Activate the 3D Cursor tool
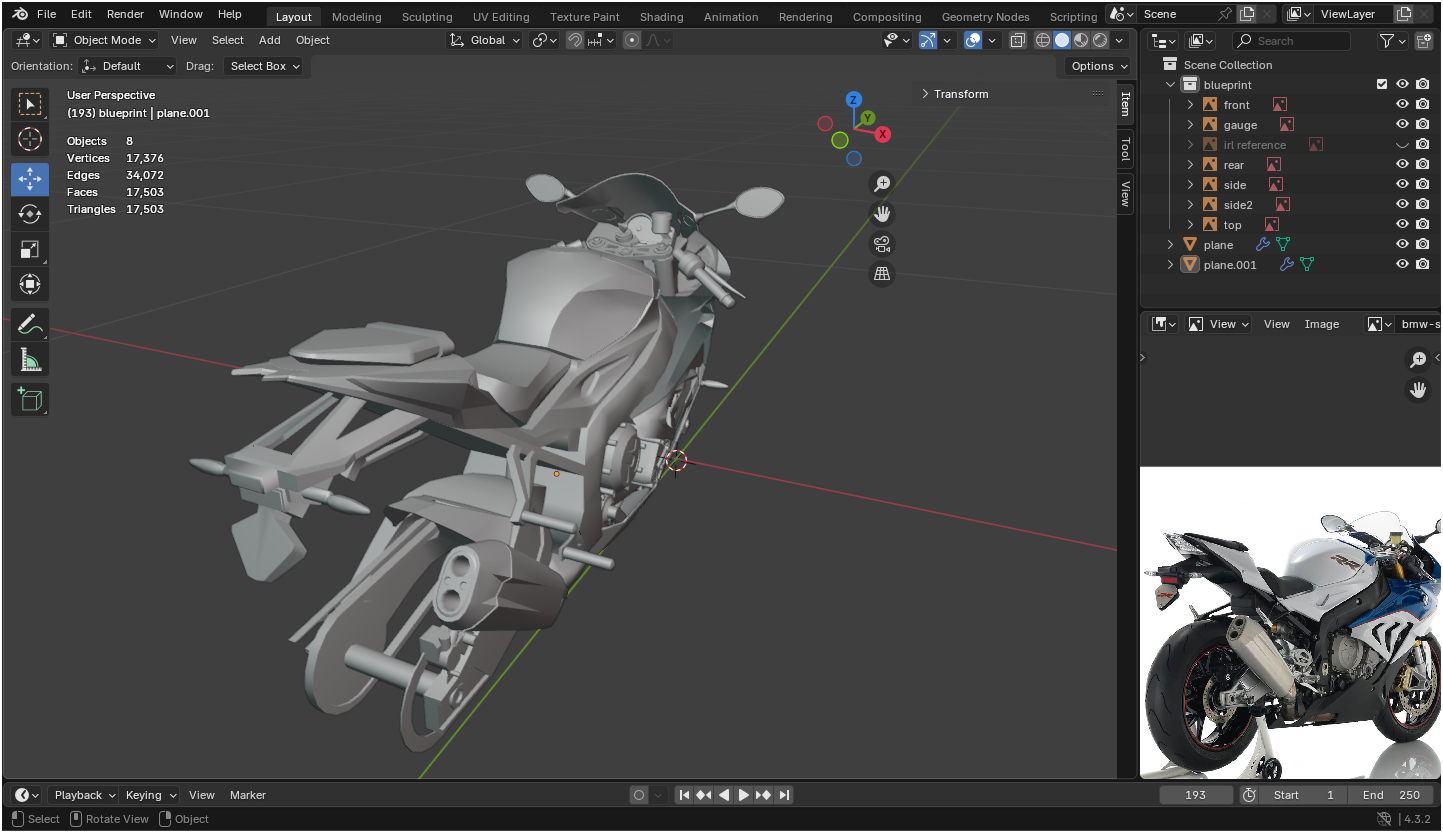Screen dimensions: 1443x833 click(x=30, y=139)
